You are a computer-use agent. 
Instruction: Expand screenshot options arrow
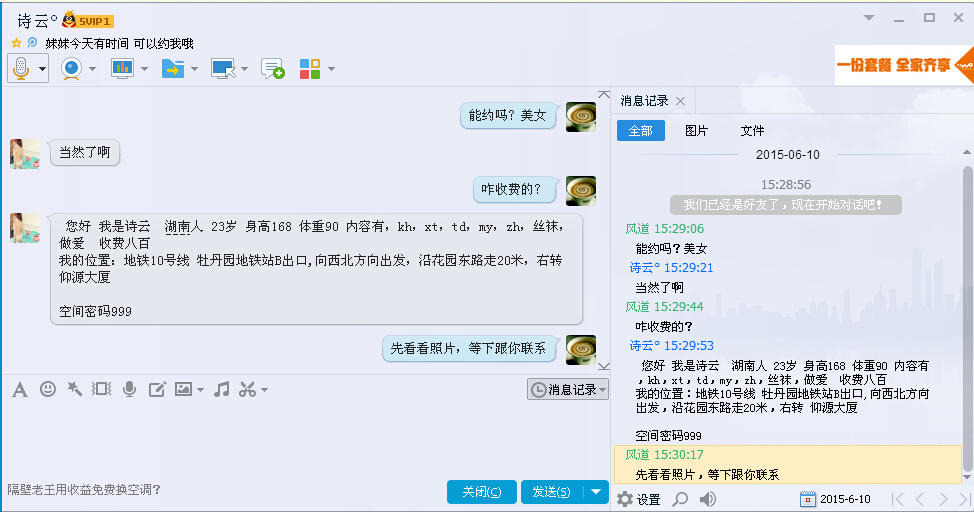264,390
